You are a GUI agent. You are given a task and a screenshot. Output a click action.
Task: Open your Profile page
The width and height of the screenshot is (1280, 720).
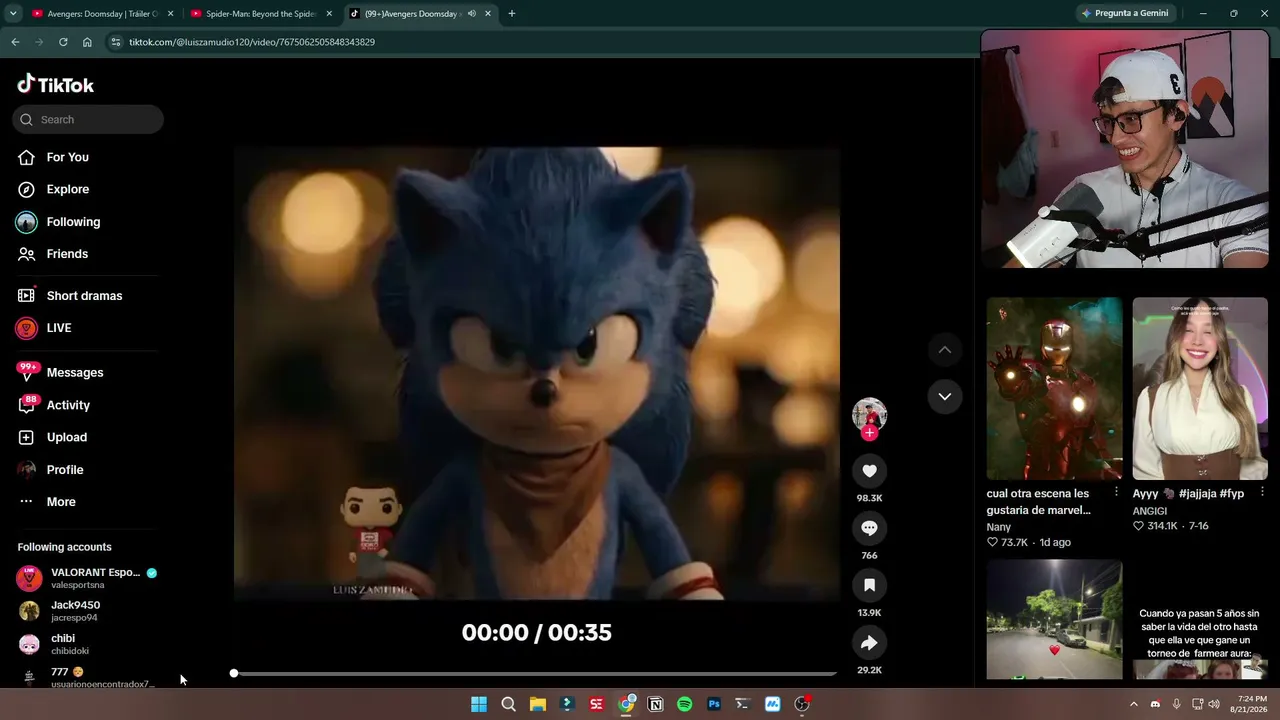[x=65, y=470]
